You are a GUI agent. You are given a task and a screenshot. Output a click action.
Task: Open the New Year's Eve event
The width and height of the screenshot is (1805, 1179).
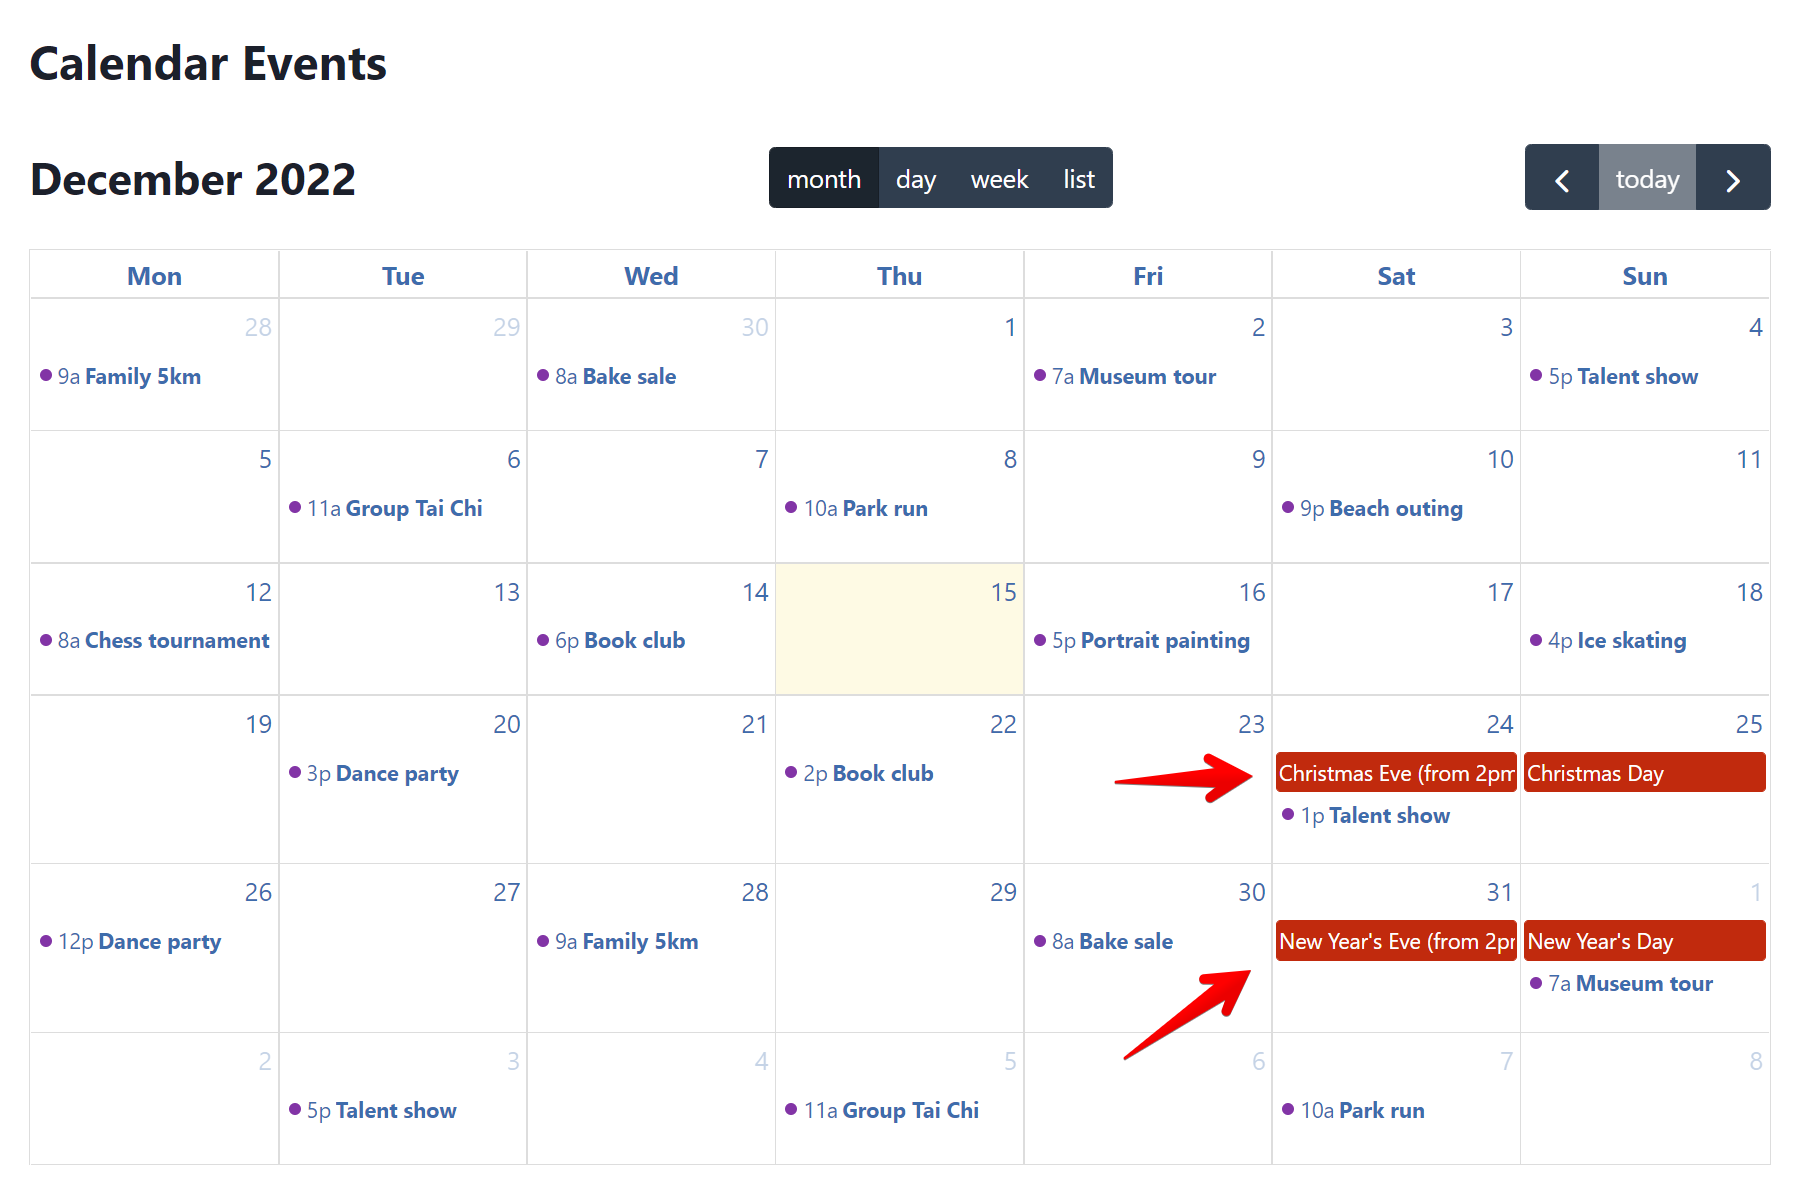pyautogui.click(x=1396, y=941)
